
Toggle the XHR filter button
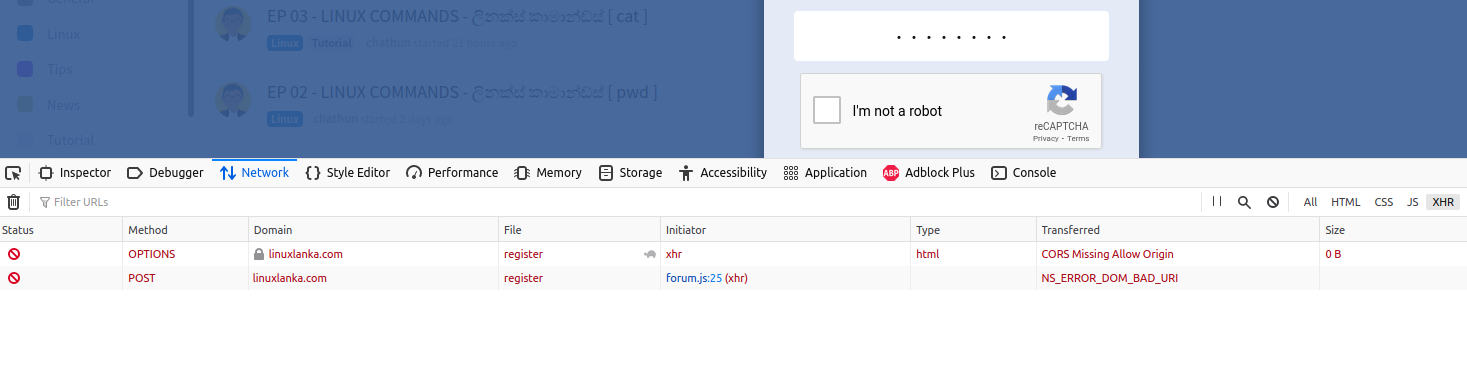(1442, 202)
